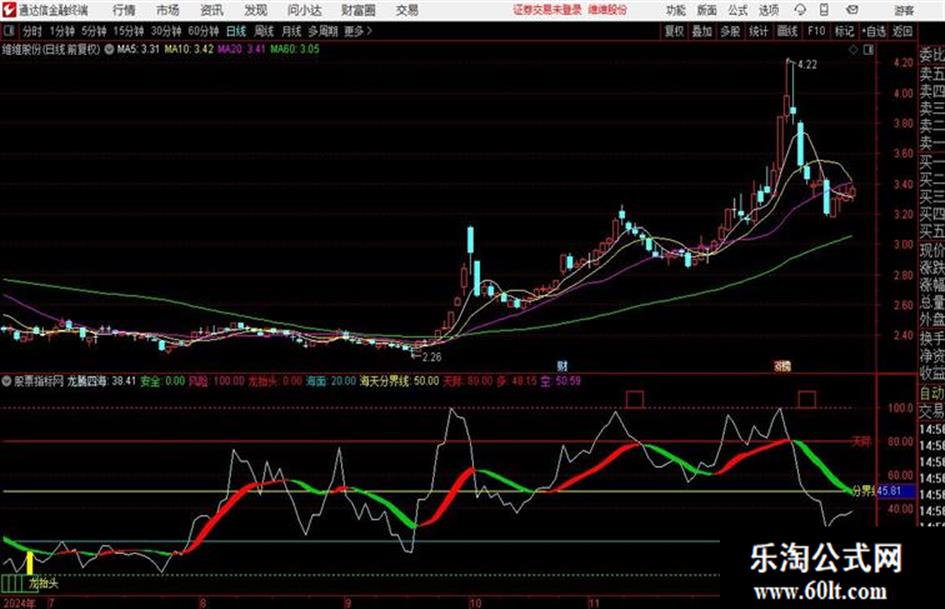Switch to the 分时 chart period
The image size is (945, 609).
pos(32,31)
